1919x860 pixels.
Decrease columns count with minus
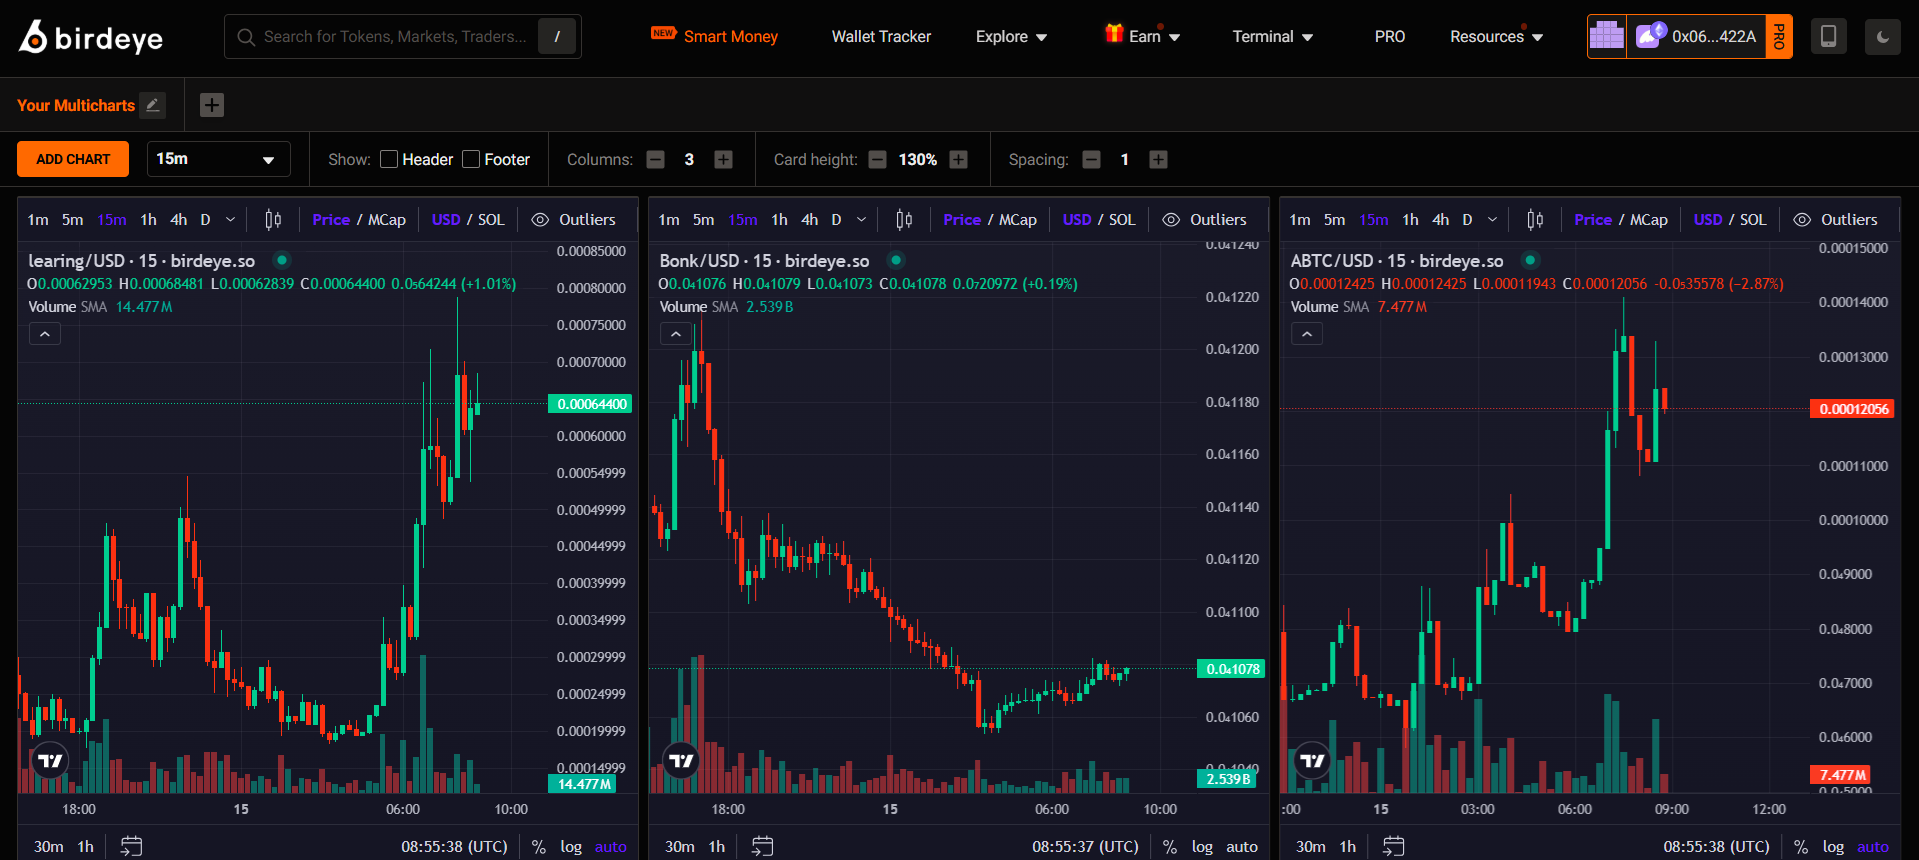click(656, 160)
